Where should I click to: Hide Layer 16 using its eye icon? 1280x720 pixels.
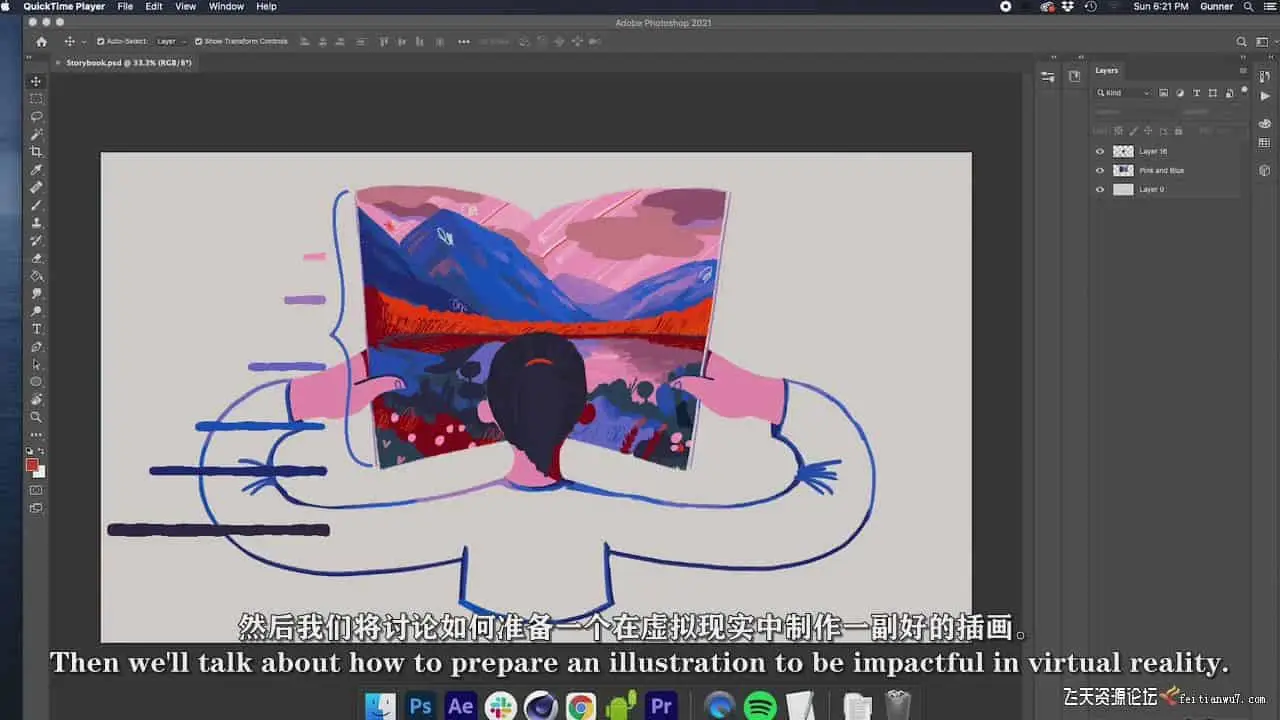pyautogui.click(x=1100, y=152)
